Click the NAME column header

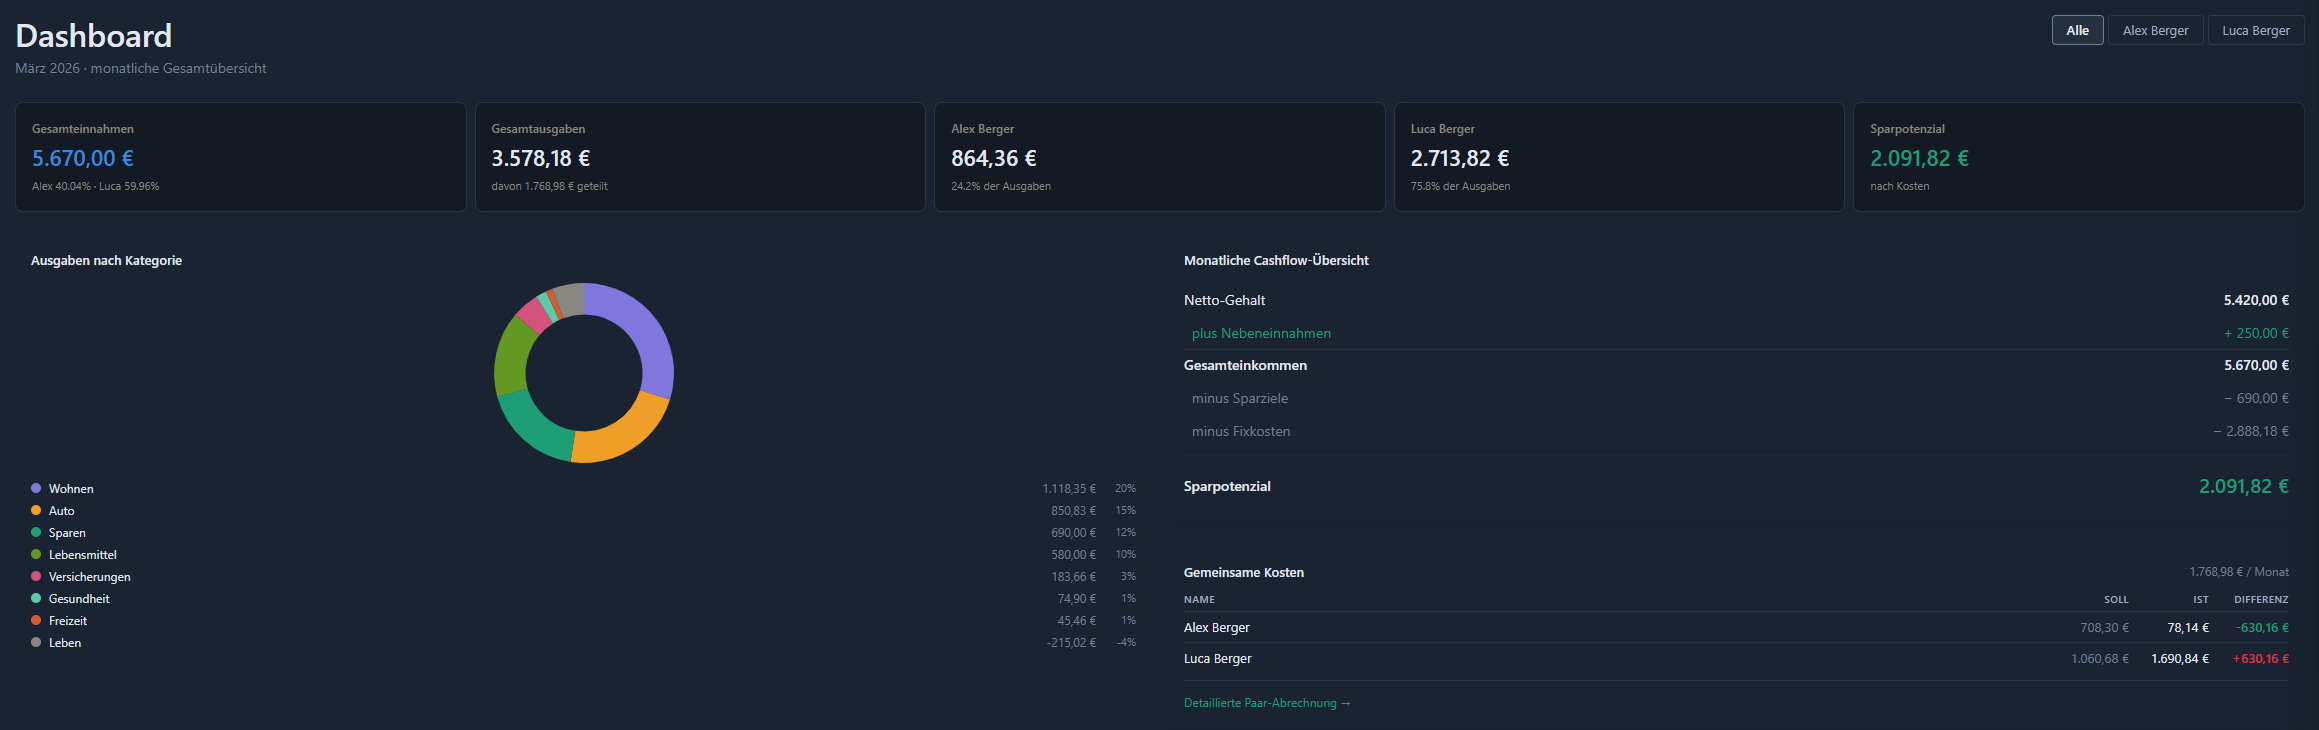(1199, 600)
